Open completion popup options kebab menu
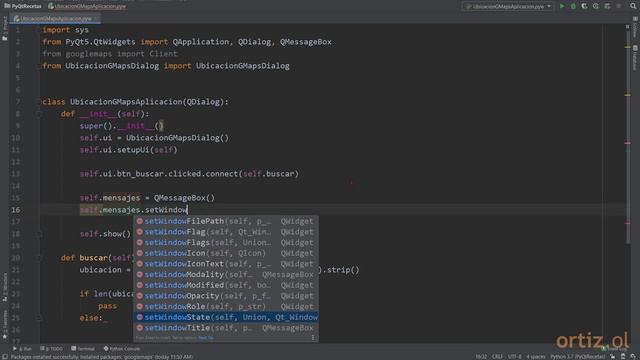 coord(313,338)
